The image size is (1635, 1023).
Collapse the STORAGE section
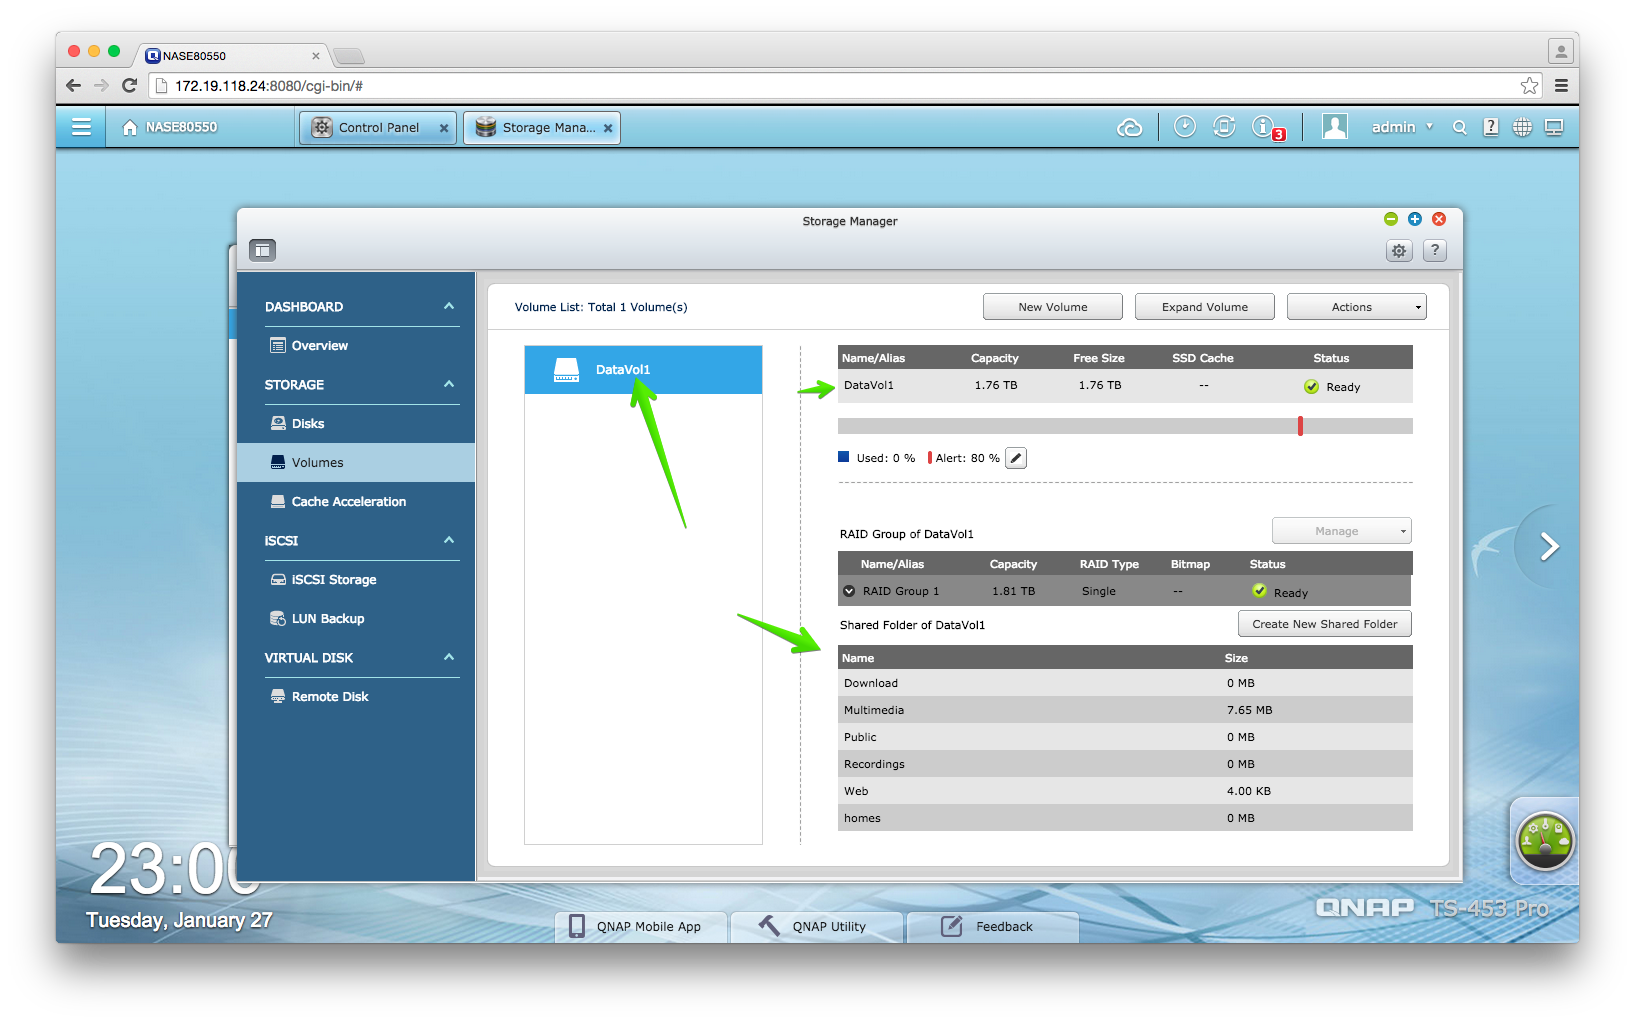coord(449,384)
